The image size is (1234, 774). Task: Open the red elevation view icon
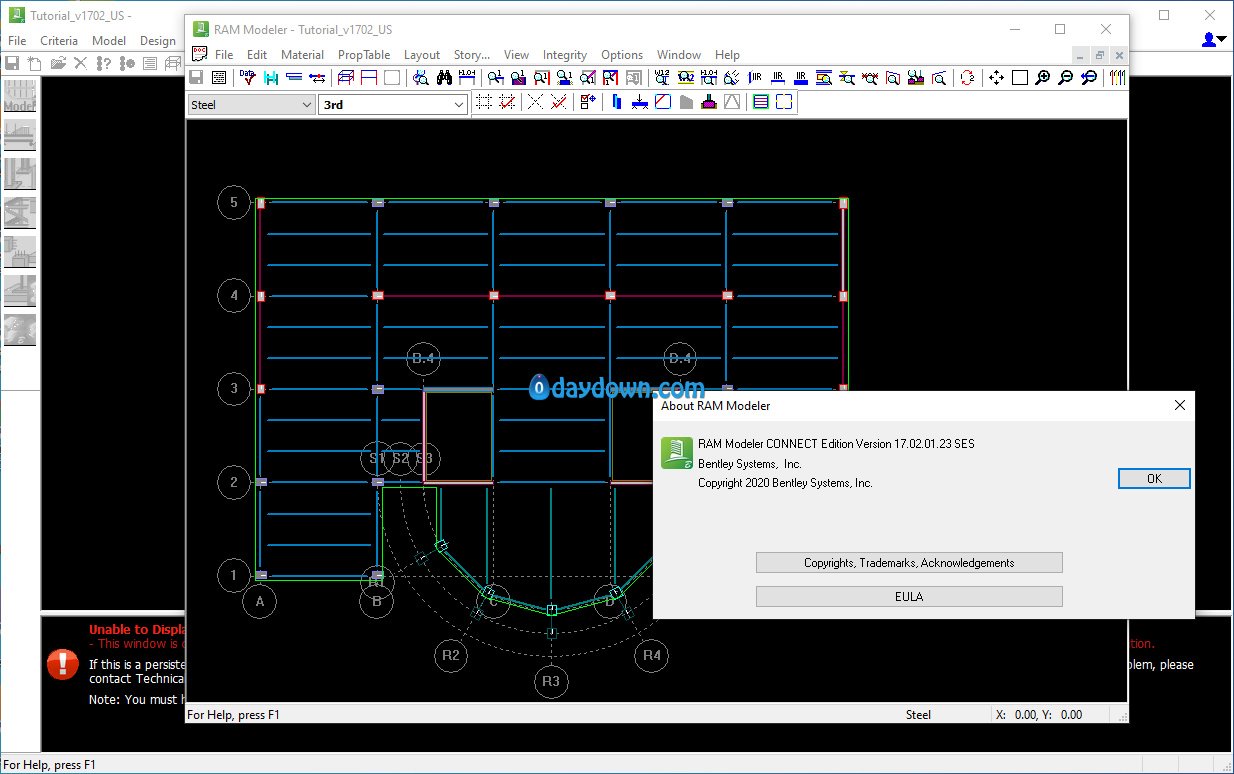(369, 78)
